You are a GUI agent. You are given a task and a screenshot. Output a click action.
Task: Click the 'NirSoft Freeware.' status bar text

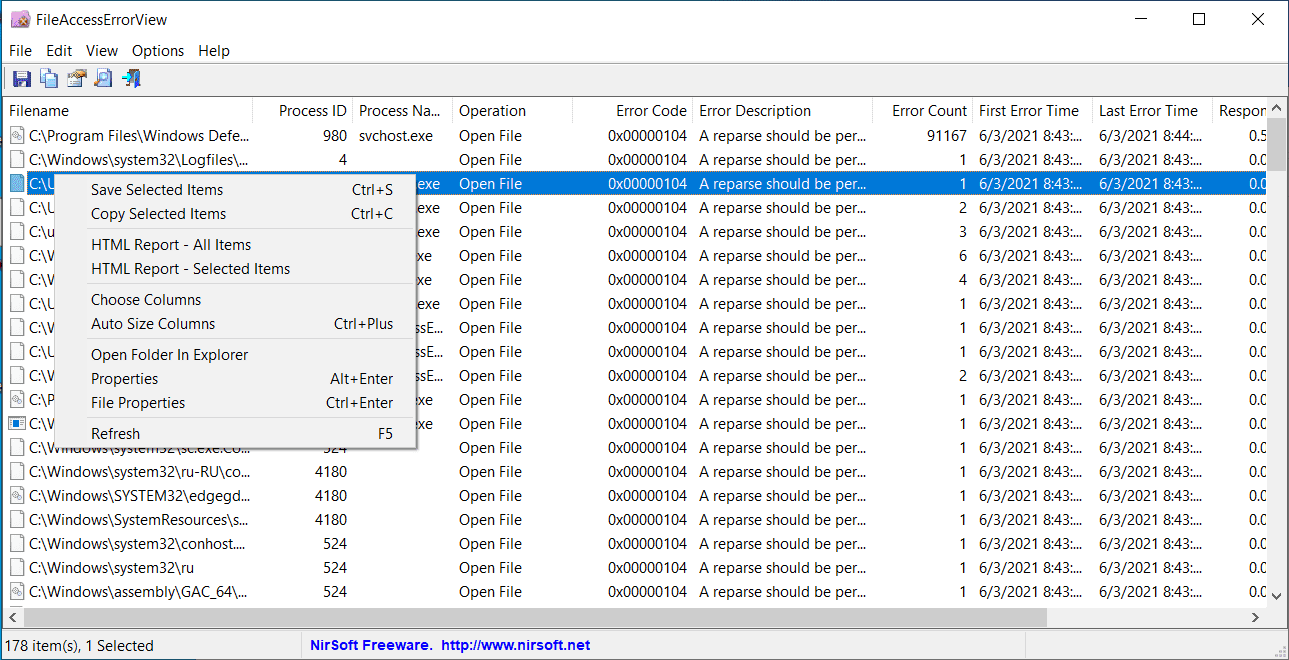click(371, 646)
